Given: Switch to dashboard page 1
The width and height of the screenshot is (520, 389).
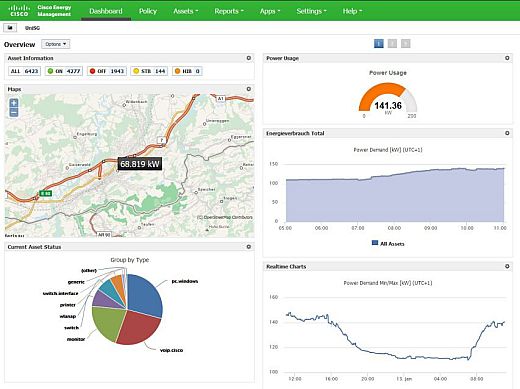Looking at the screenshot, I should coord(379,44).
